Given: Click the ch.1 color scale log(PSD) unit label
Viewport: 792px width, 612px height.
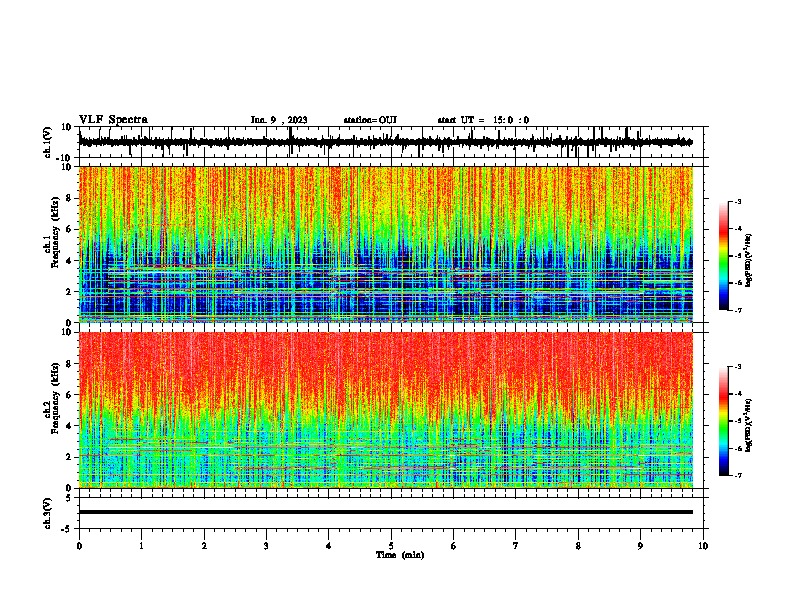Looking at the screenshot, I should point(749,261).
